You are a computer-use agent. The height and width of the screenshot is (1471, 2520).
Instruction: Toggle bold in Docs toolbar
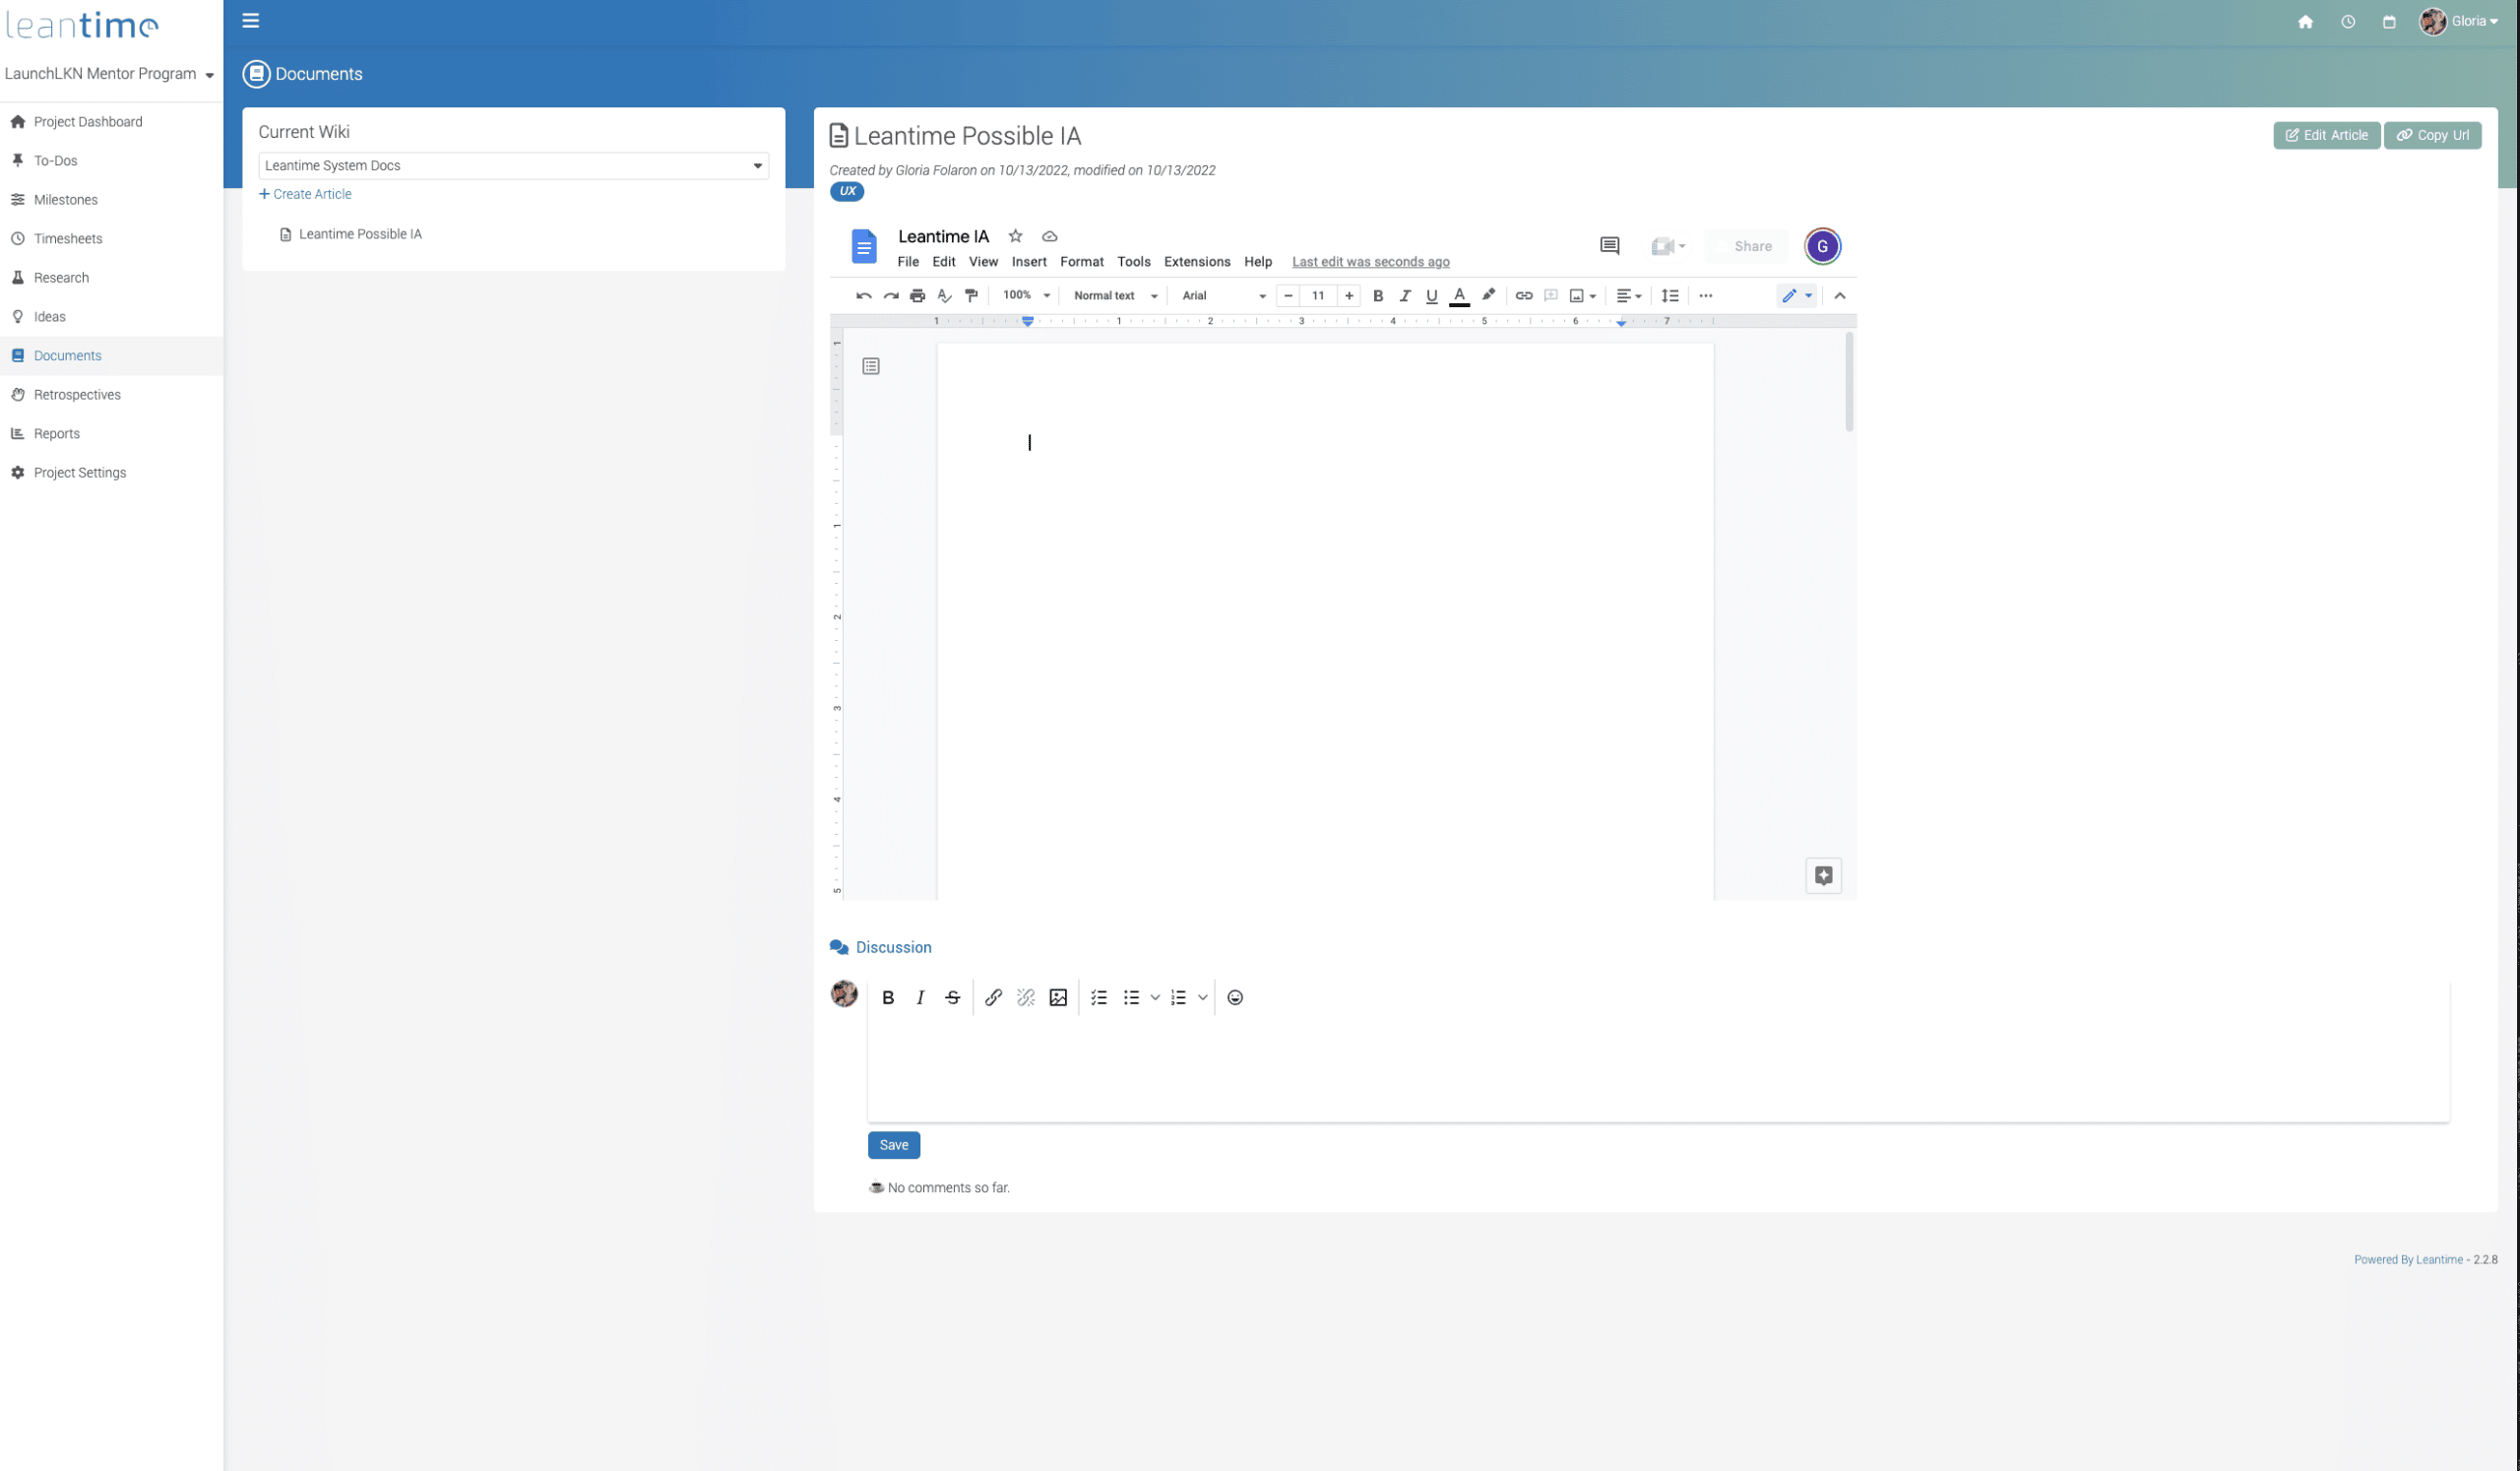point(1377,296)
